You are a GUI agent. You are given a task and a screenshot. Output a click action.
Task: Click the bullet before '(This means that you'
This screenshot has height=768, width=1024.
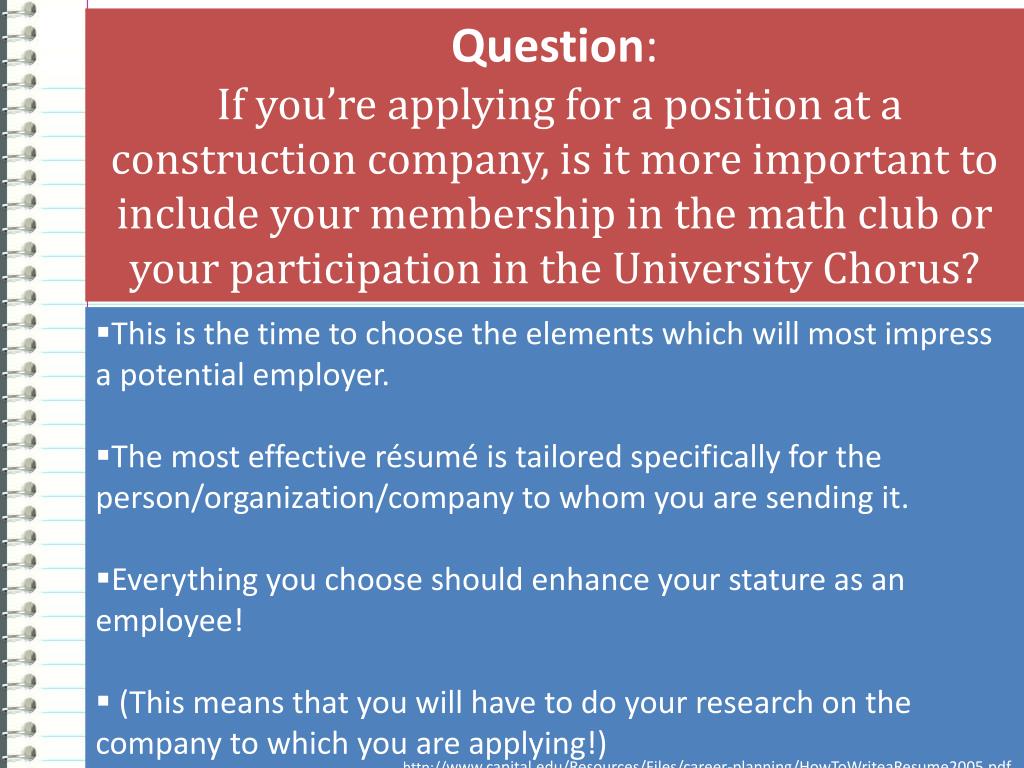[103, 701]
